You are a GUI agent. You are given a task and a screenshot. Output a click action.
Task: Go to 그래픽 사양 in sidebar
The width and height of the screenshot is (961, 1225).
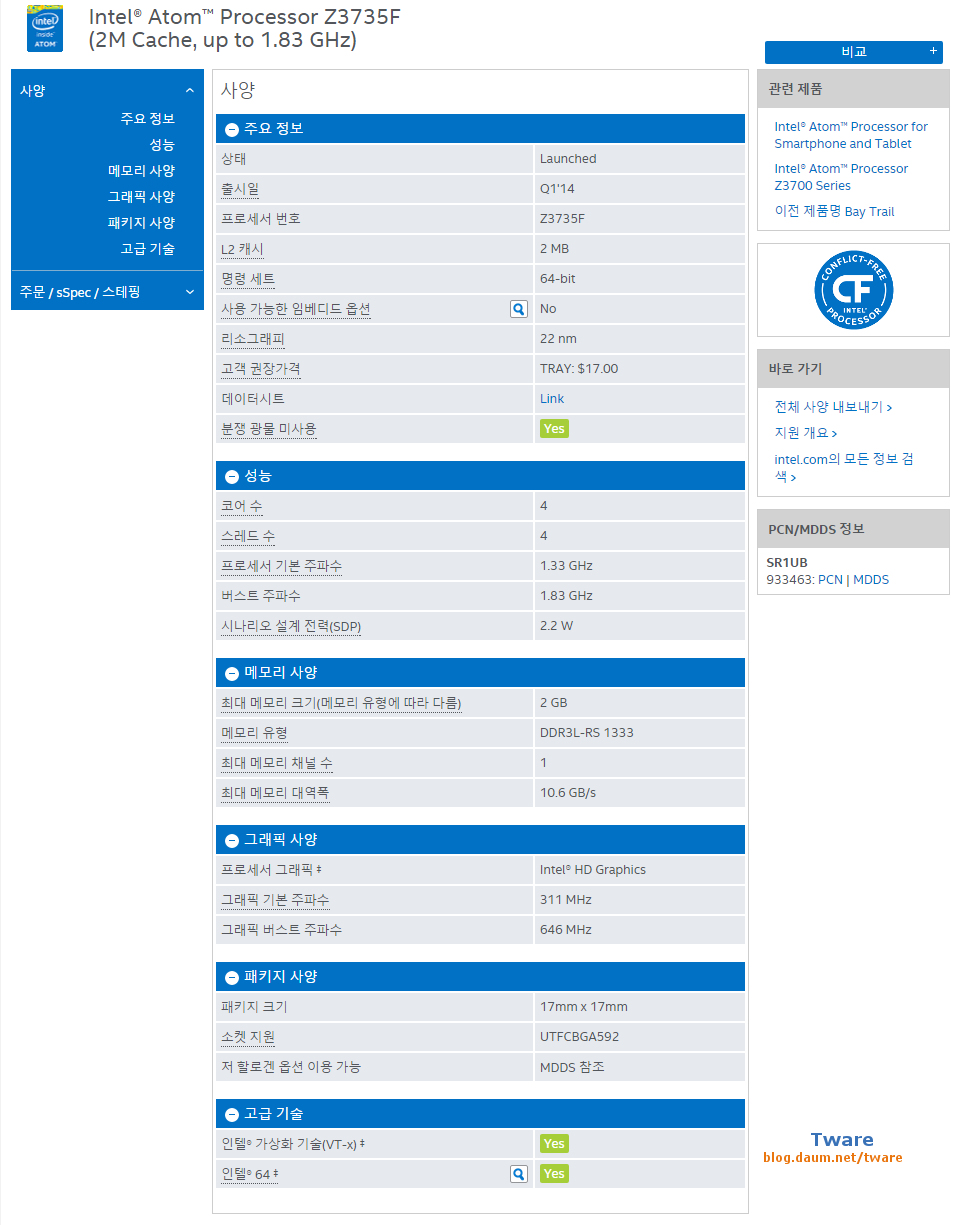142,197
